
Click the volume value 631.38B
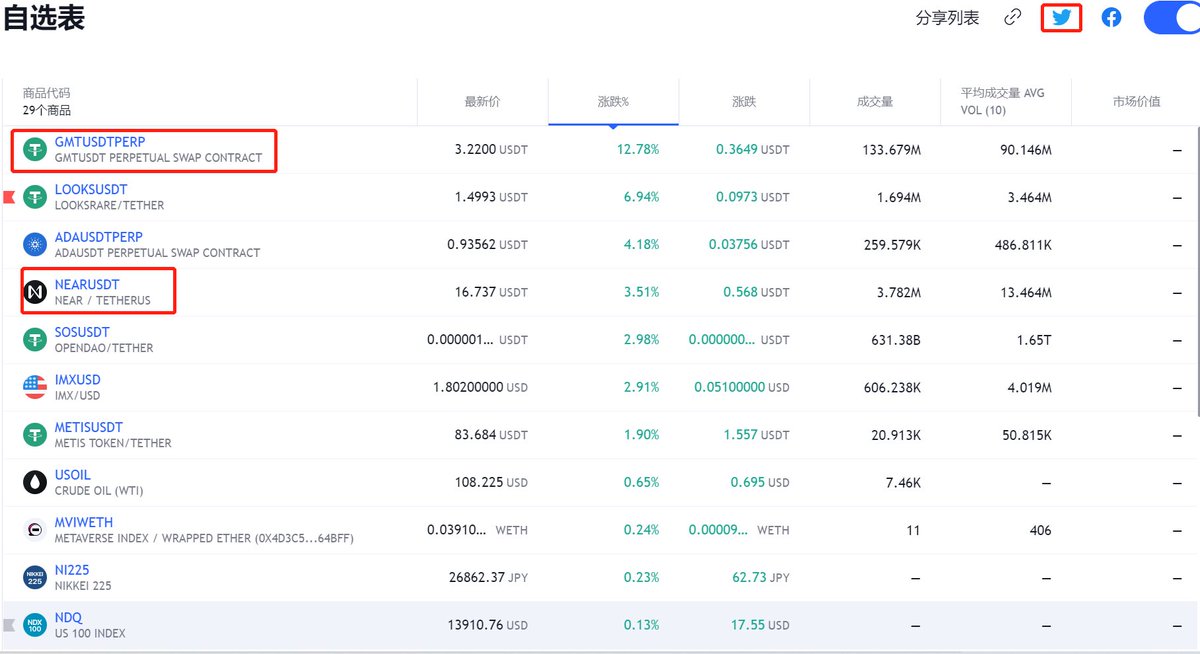896,340
